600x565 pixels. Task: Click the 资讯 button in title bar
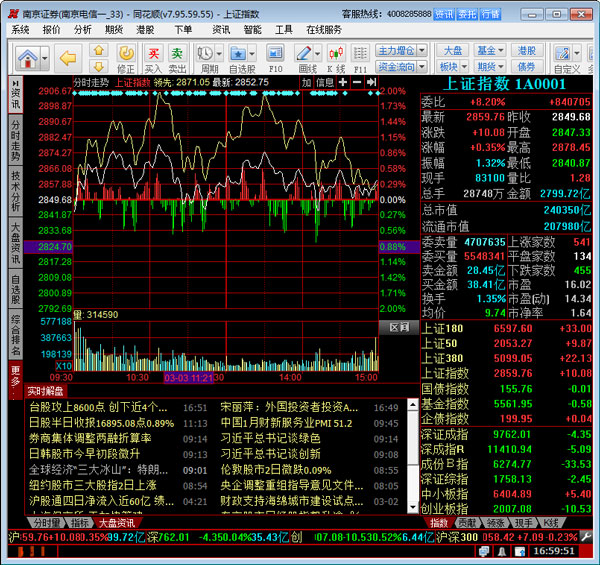click(444, 15)
